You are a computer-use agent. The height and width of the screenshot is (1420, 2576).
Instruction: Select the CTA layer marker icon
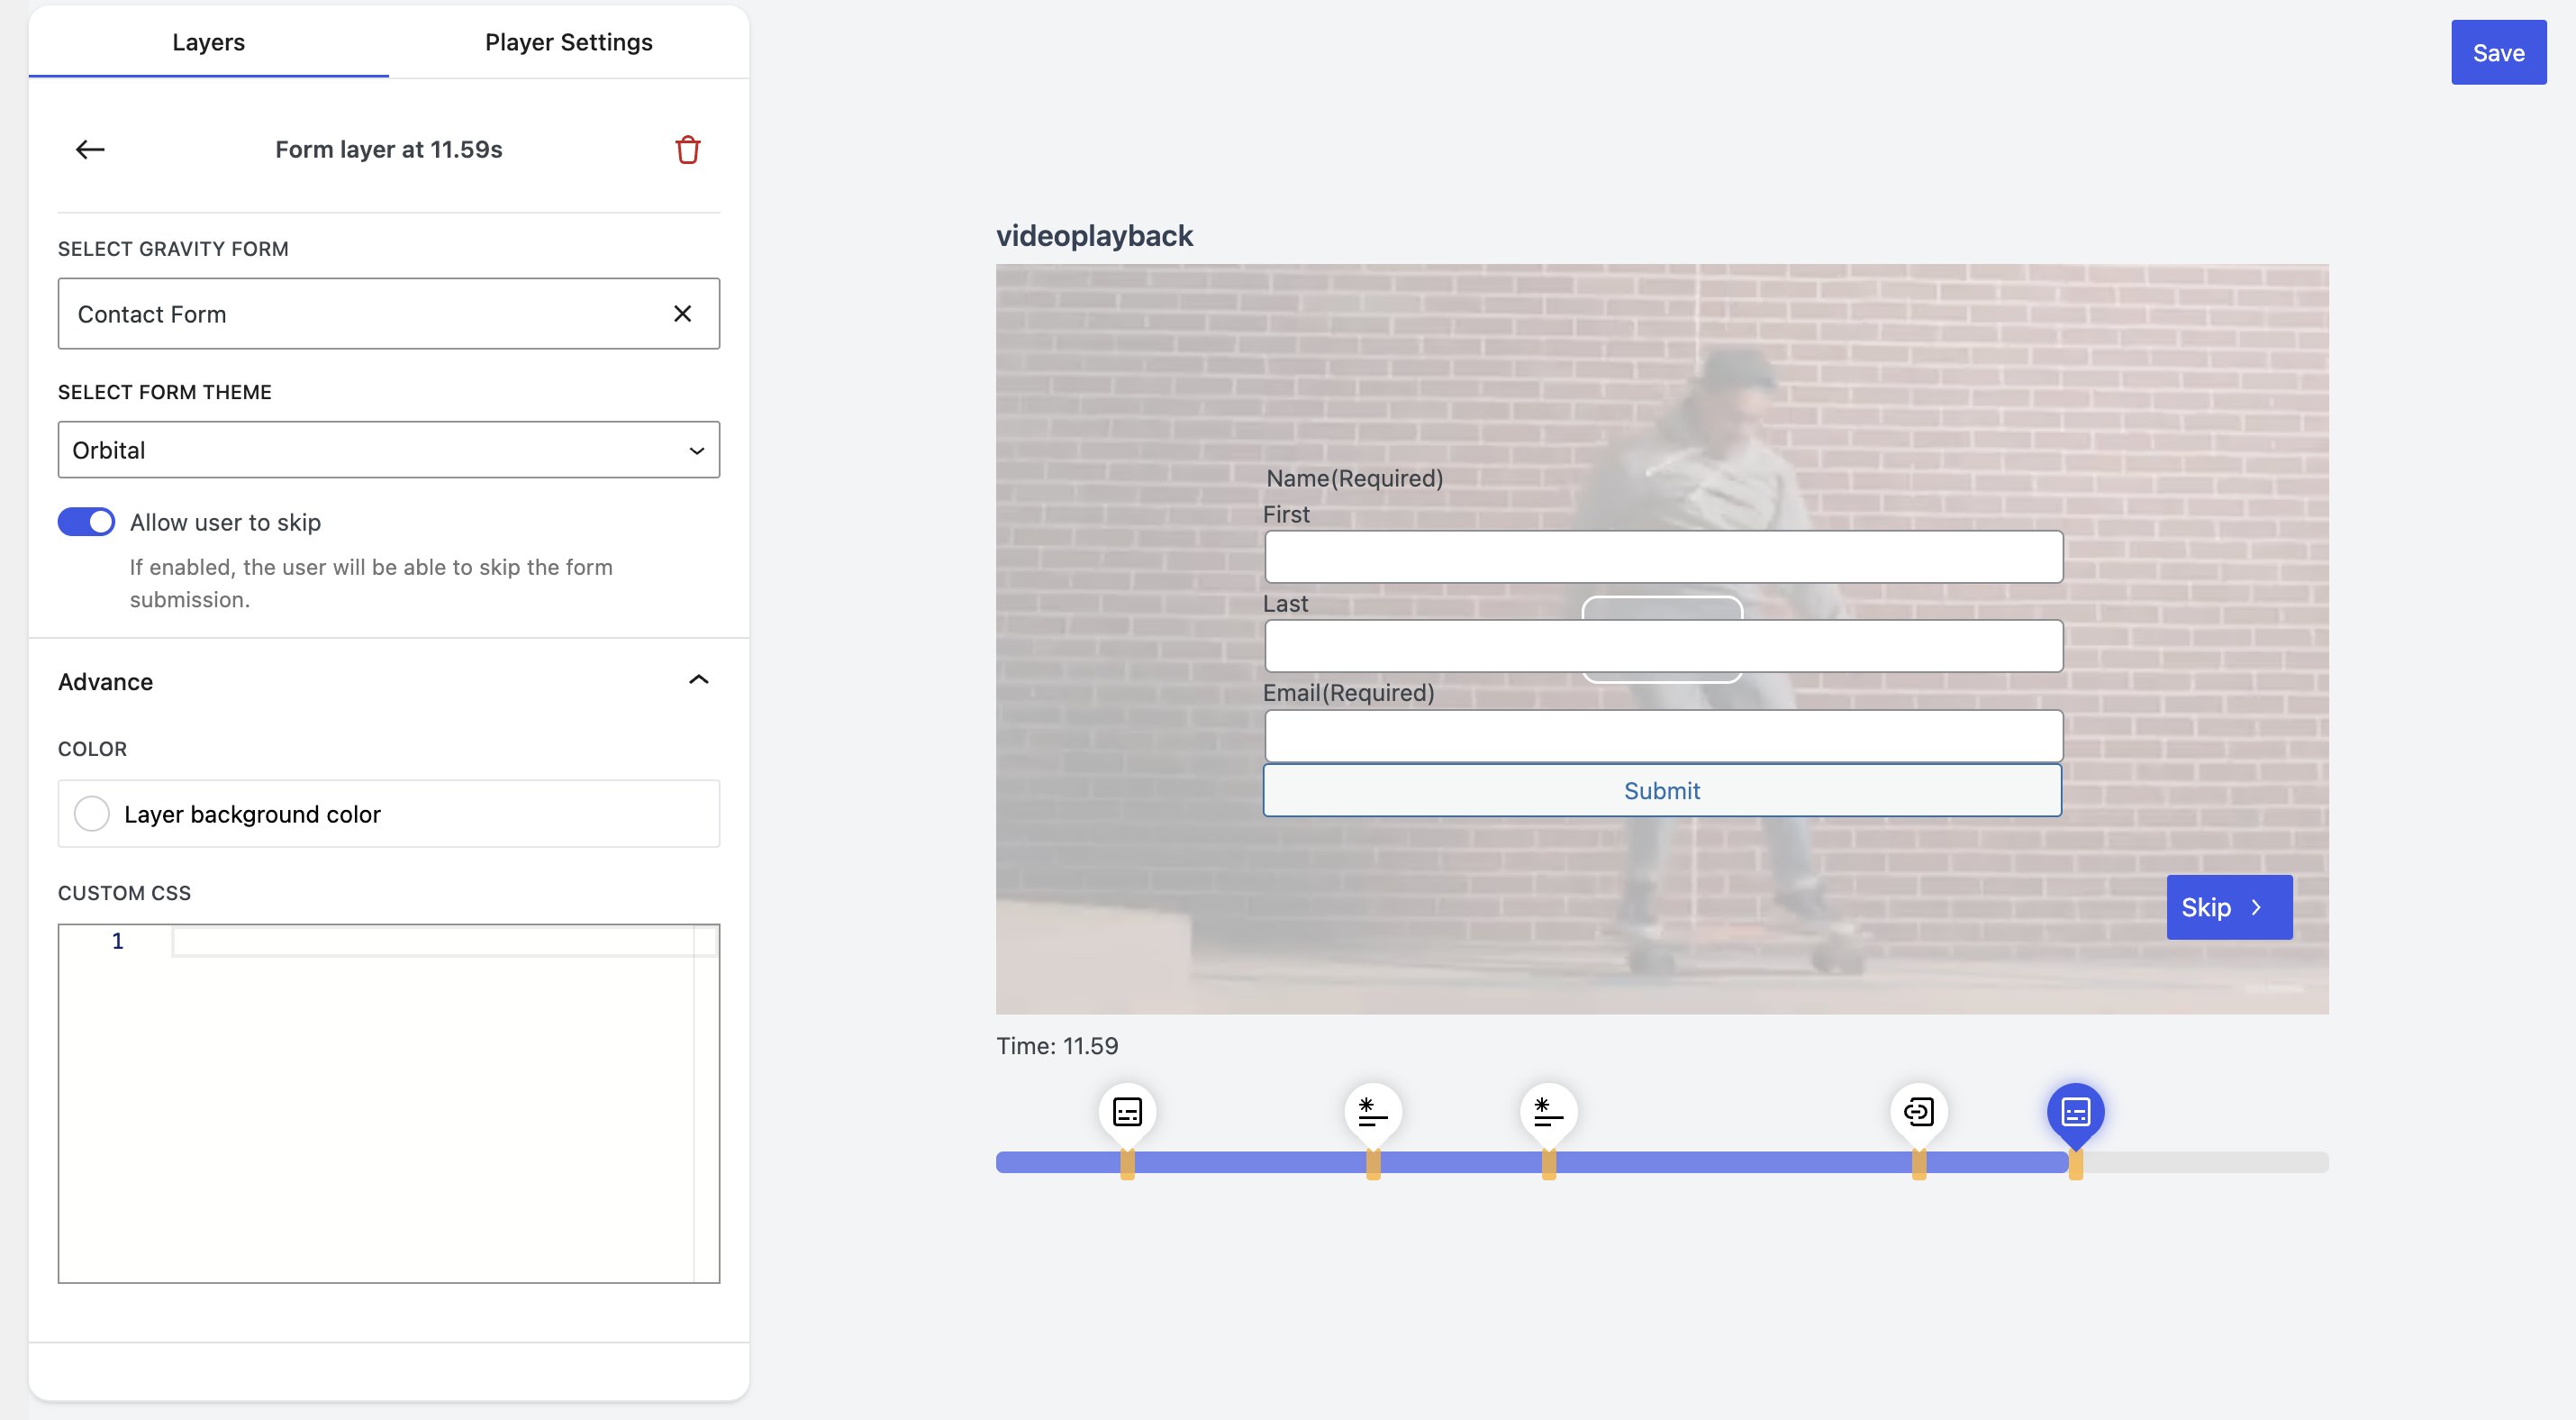point(1918,1111)
